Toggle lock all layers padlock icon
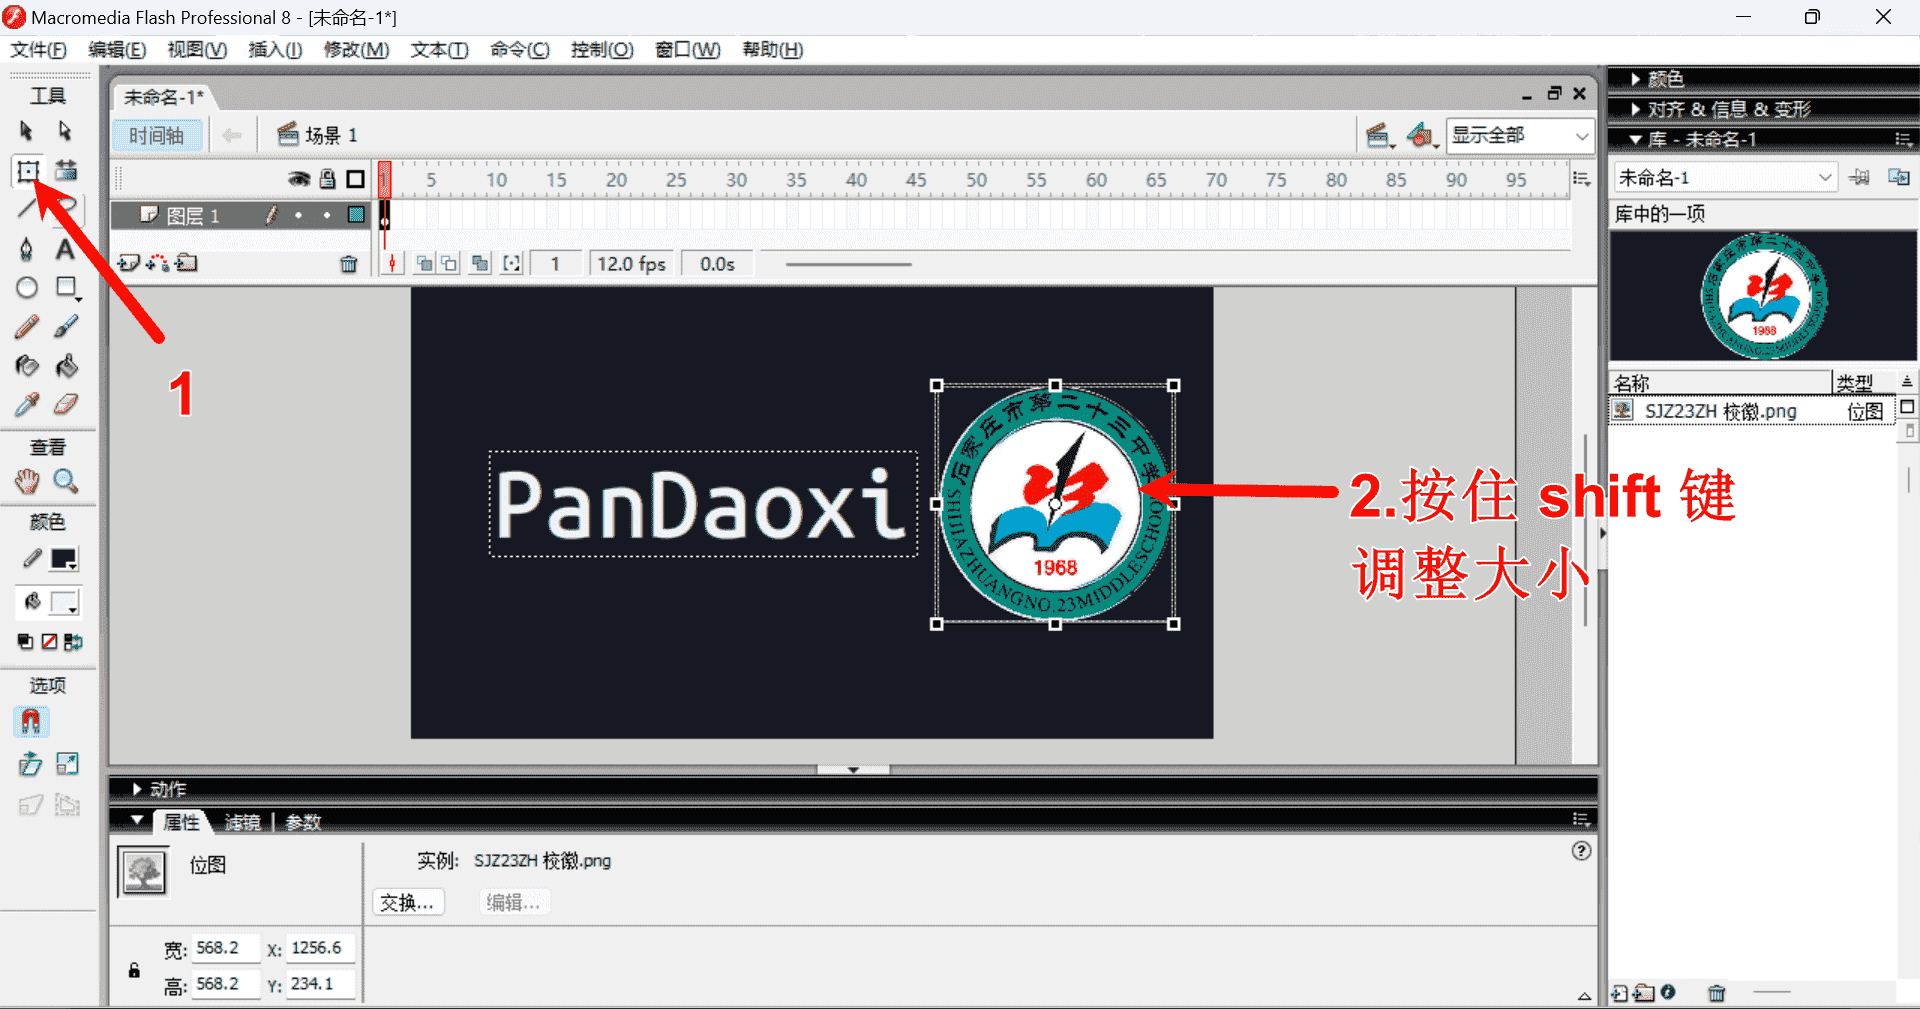This screenshot has width=1920, height=1009. 327,179
